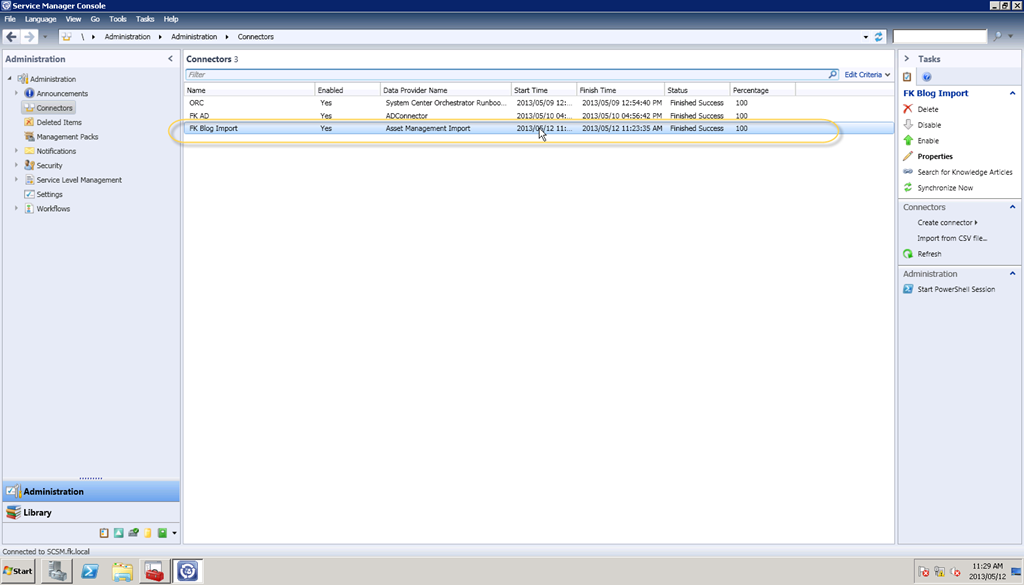Collapse the FK Blog Import tasks section
This screenshot has width=1024, height=585.
pyautogui.click(x=1012, y=93)
